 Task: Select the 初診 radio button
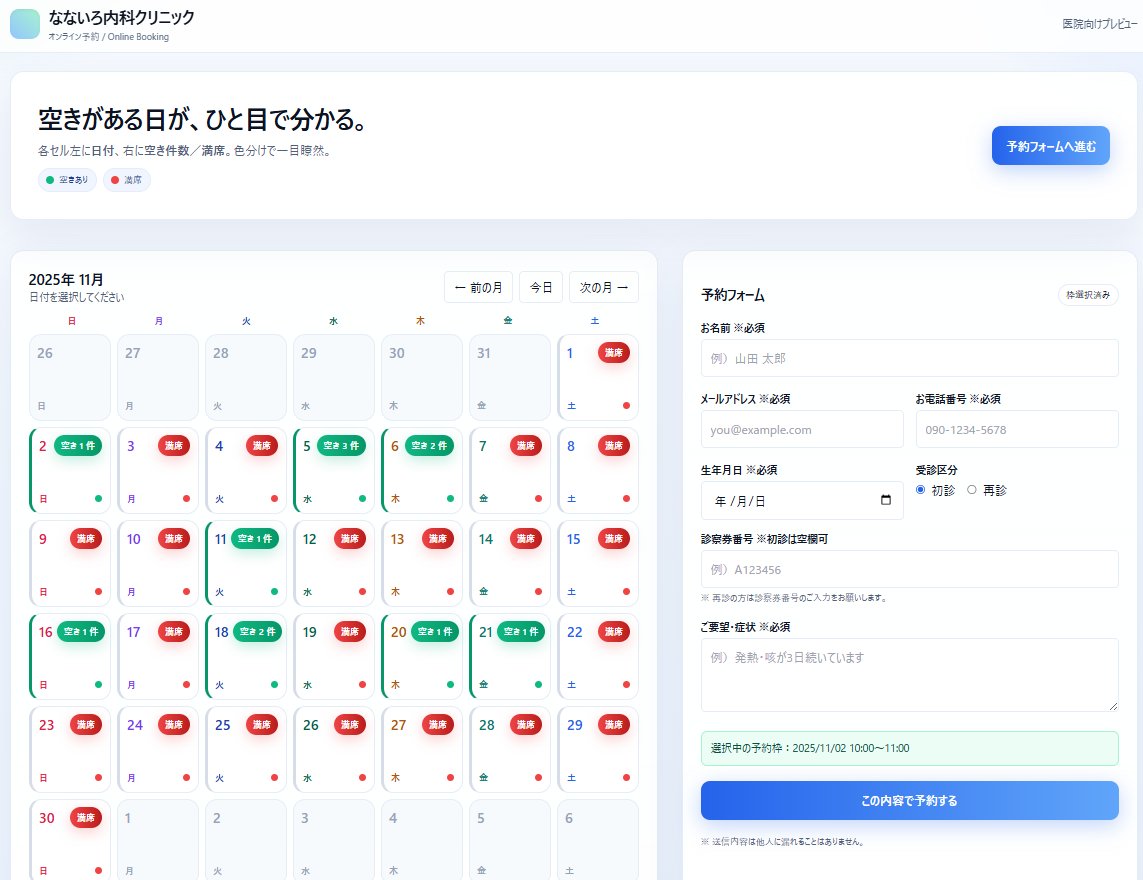[921, 490]
